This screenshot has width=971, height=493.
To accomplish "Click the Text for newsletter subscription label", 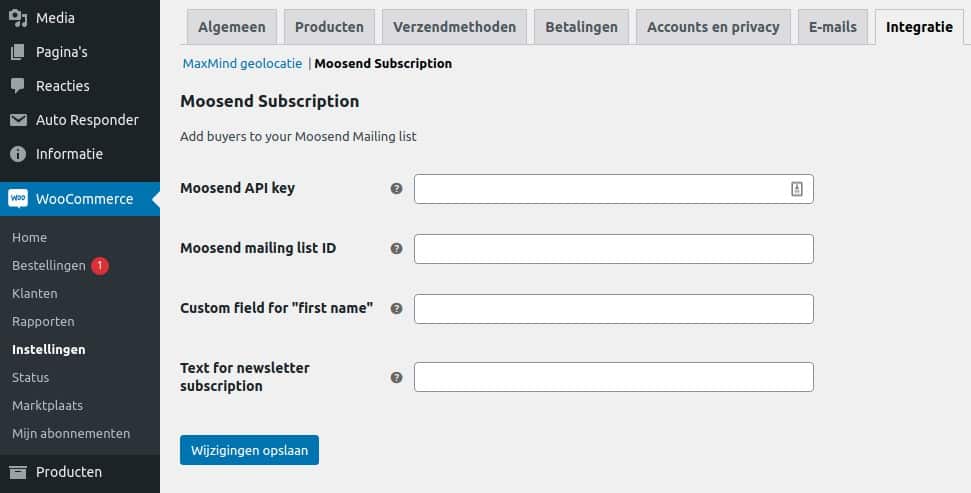I will (x=245, y=377).
